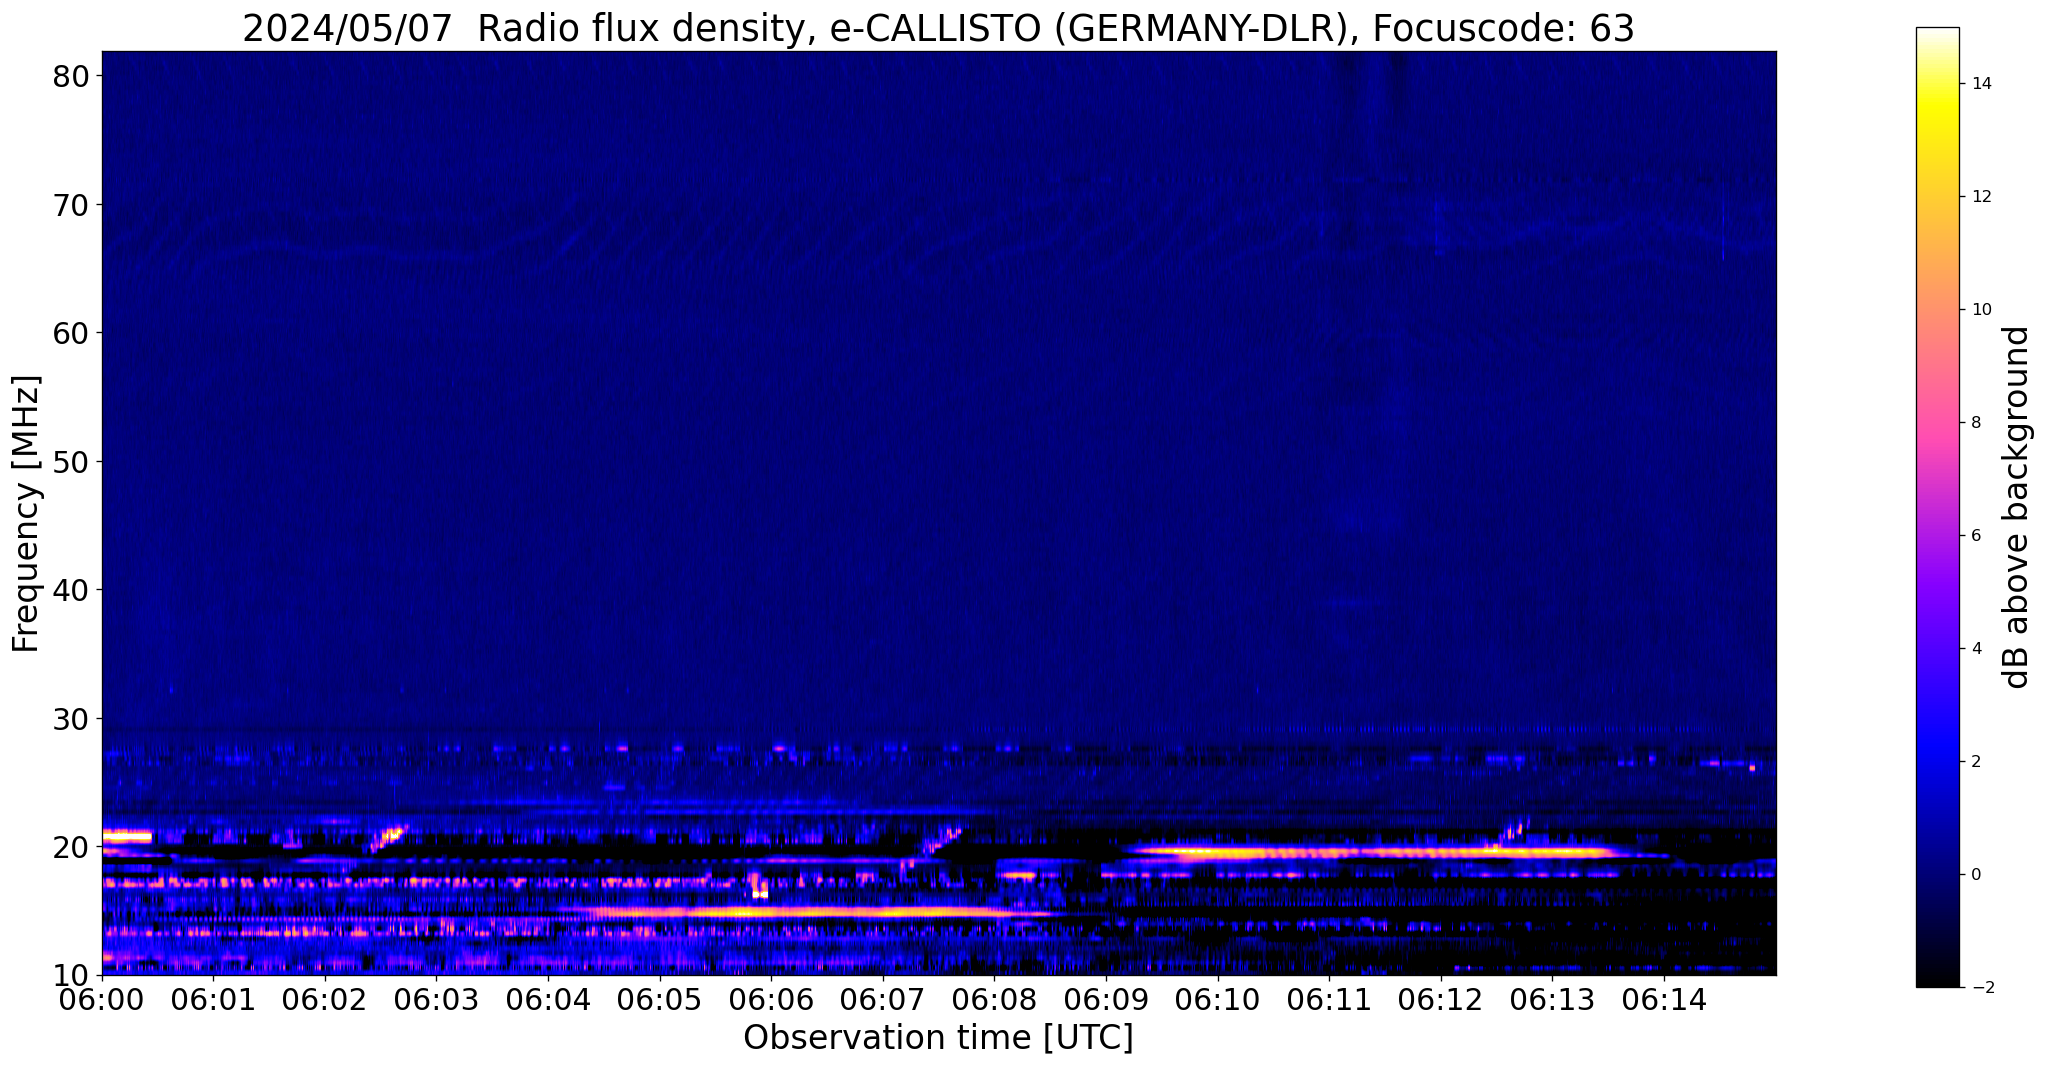Click the white top end of colorbar
2047x1067 pixels.
(1937, 33)
